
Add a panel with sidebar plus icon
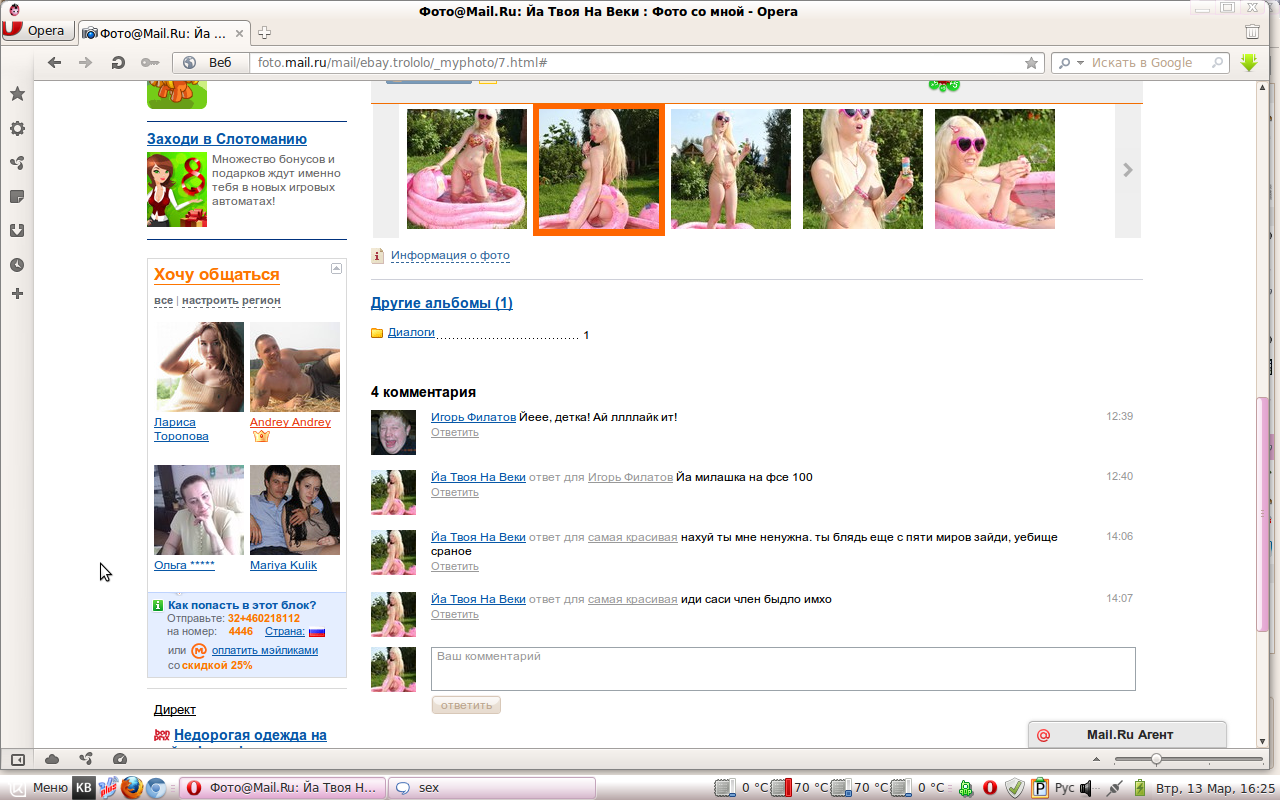point(17,294)
